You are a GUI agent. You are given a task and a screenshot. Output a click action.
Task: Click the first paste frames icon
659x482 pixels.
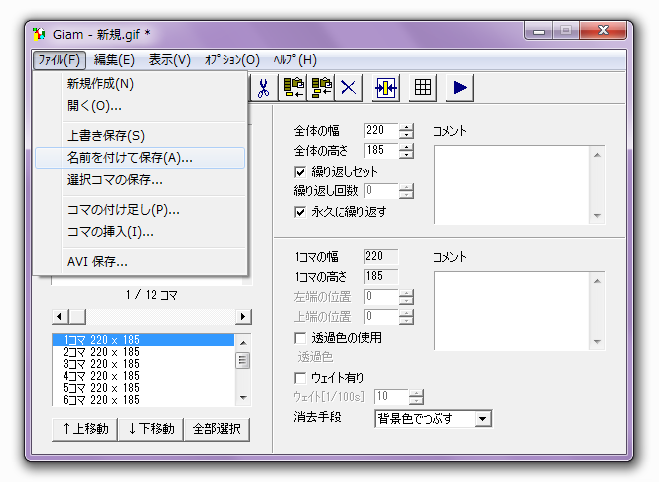[x=294, y=88]
